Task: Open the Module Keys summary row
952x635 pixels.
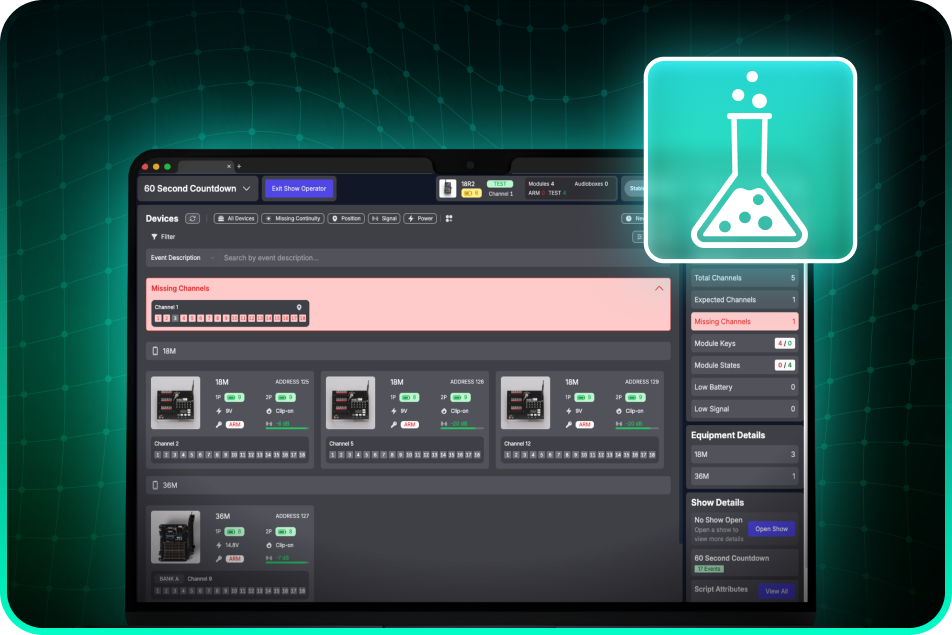Action: (x=744, y=344)
